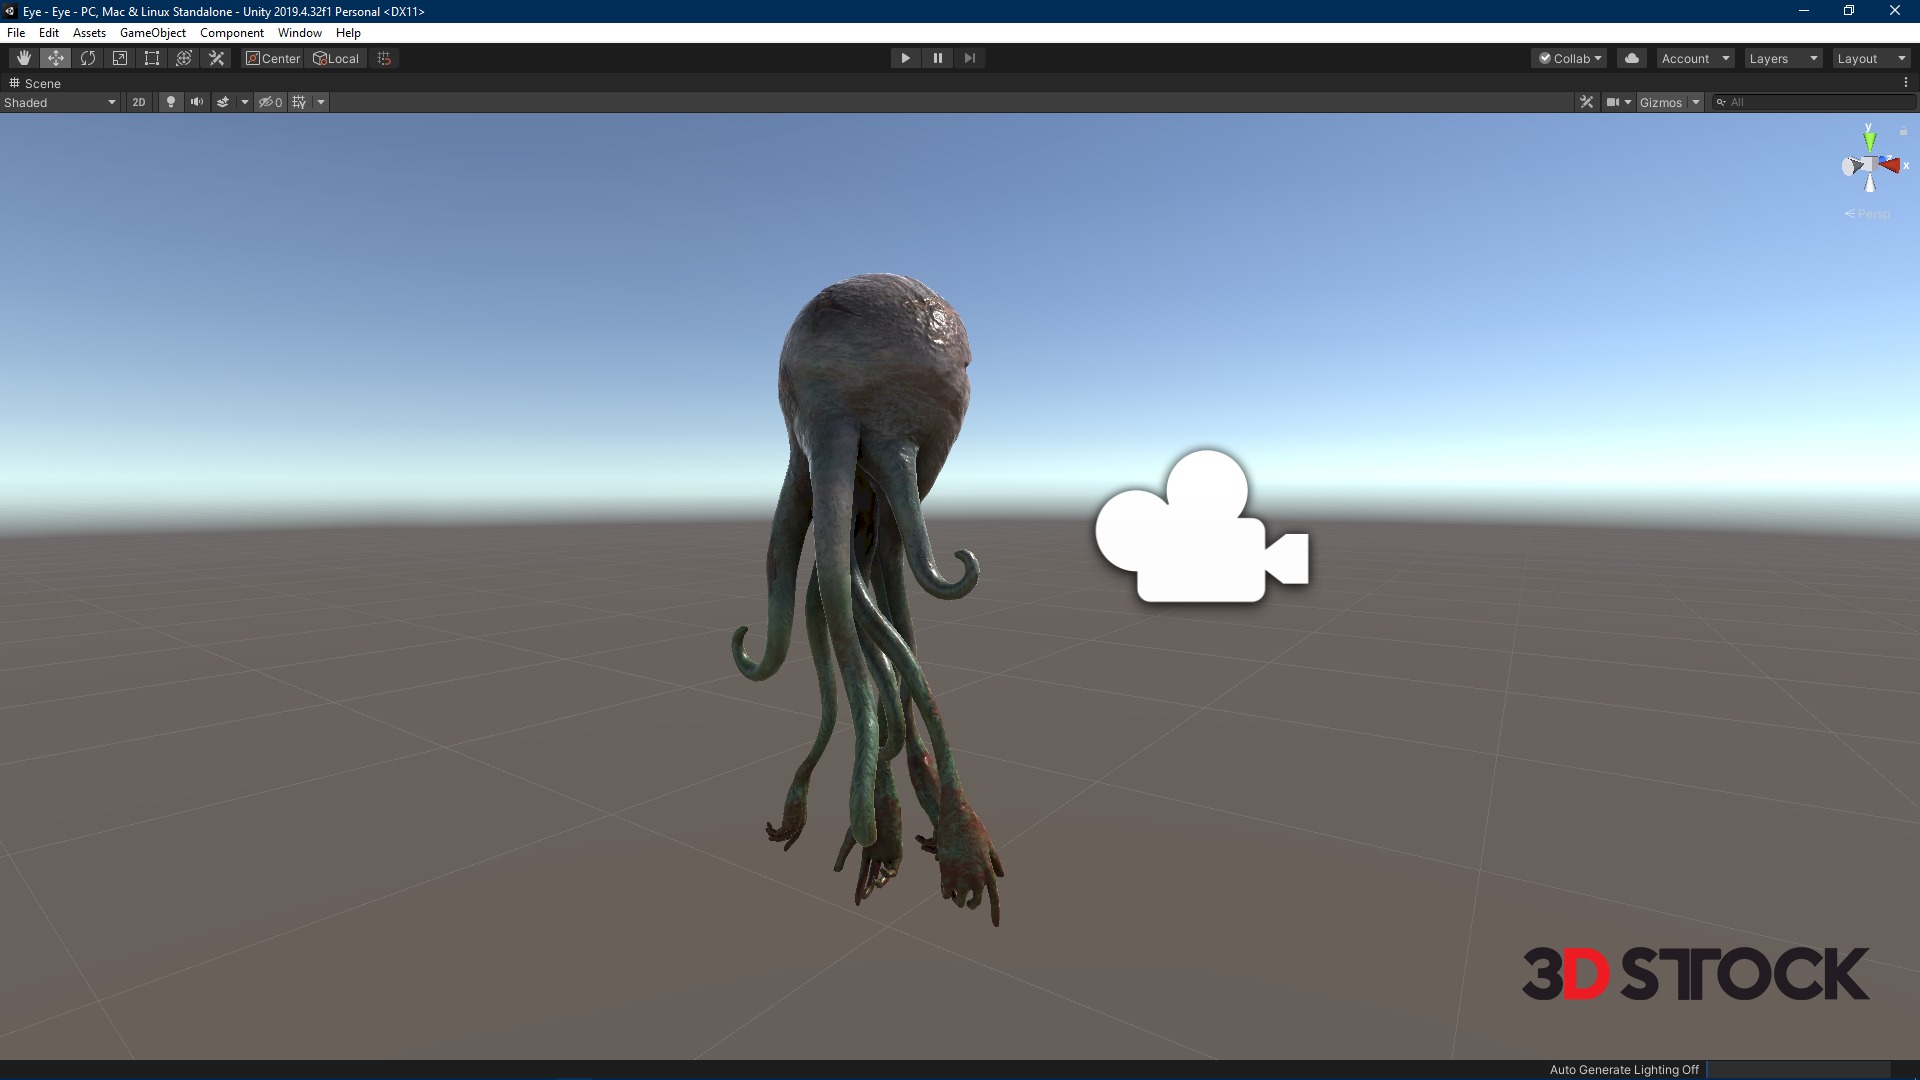Select the Hand tool
Image resolution: width=1920 pixels, height=1080 pixels.
[23, 58]
